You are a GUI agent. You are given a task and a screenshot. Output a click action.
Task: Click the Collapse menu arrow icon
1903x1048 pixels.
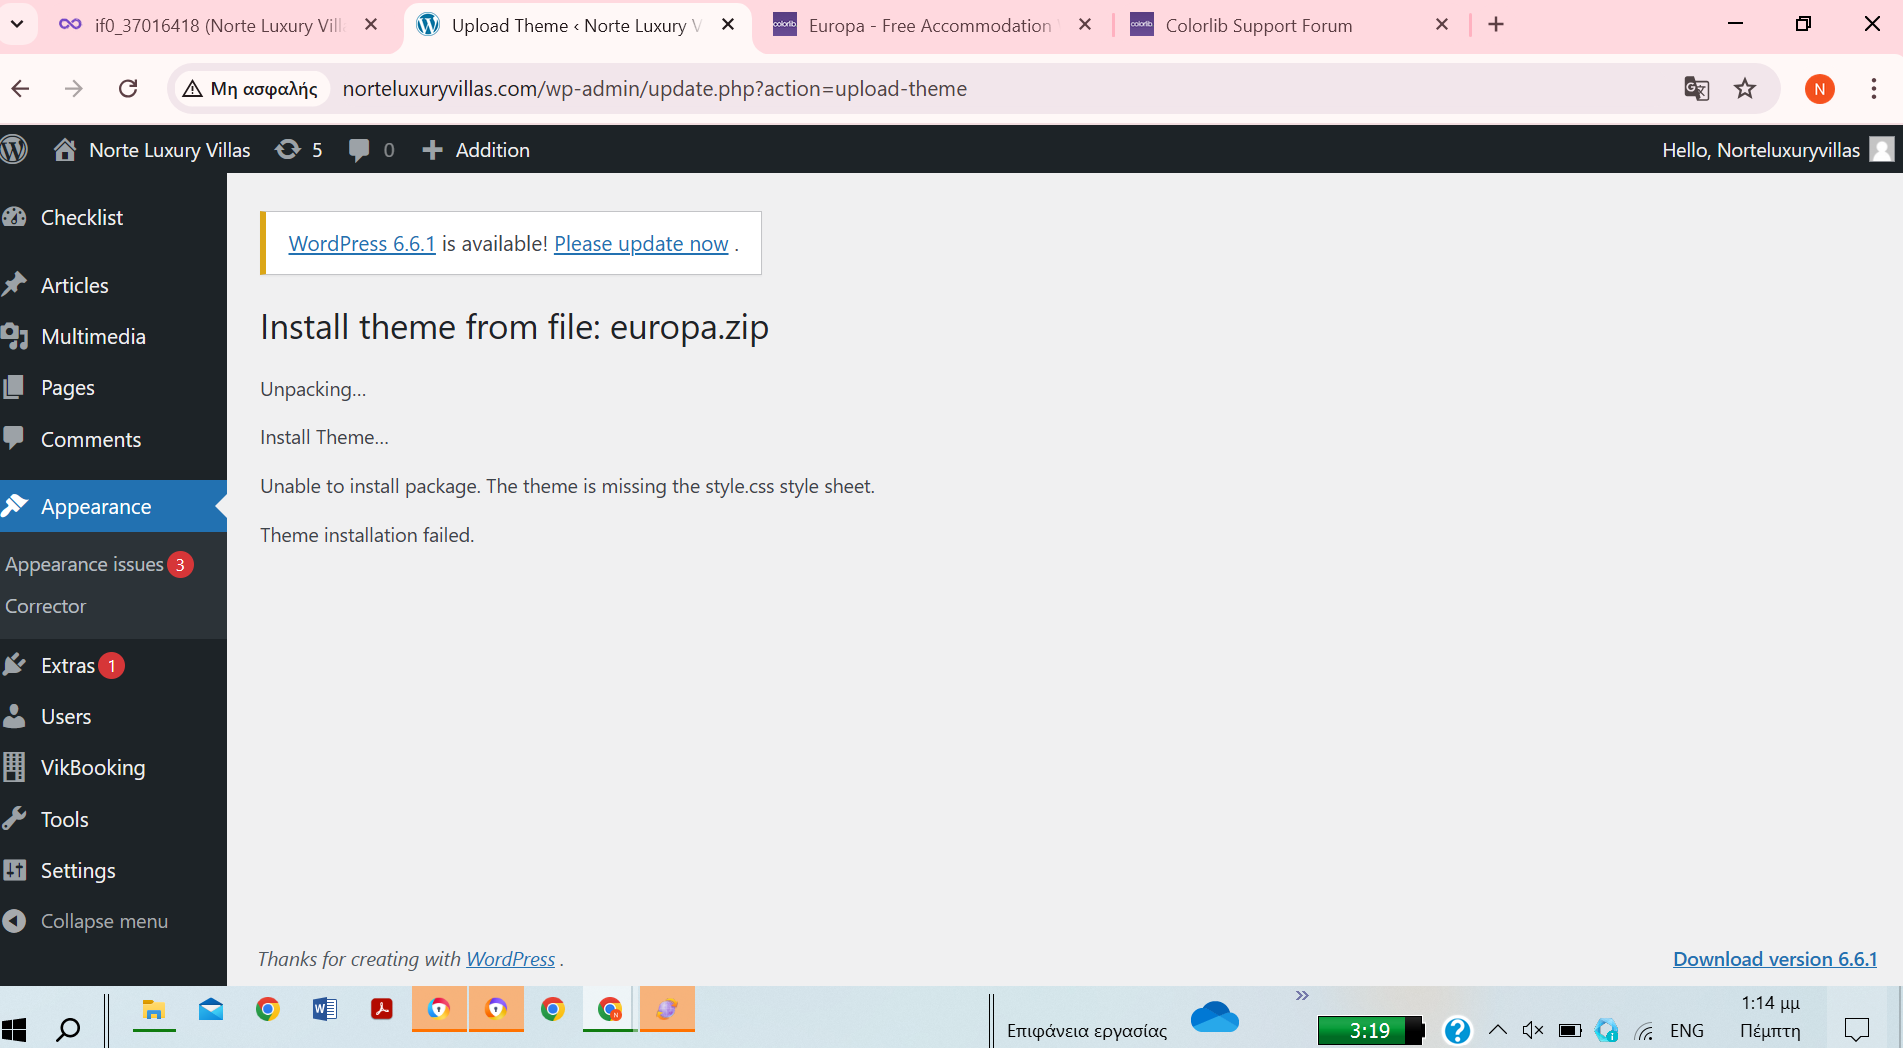pyautogui.click(x=14, y=921)
